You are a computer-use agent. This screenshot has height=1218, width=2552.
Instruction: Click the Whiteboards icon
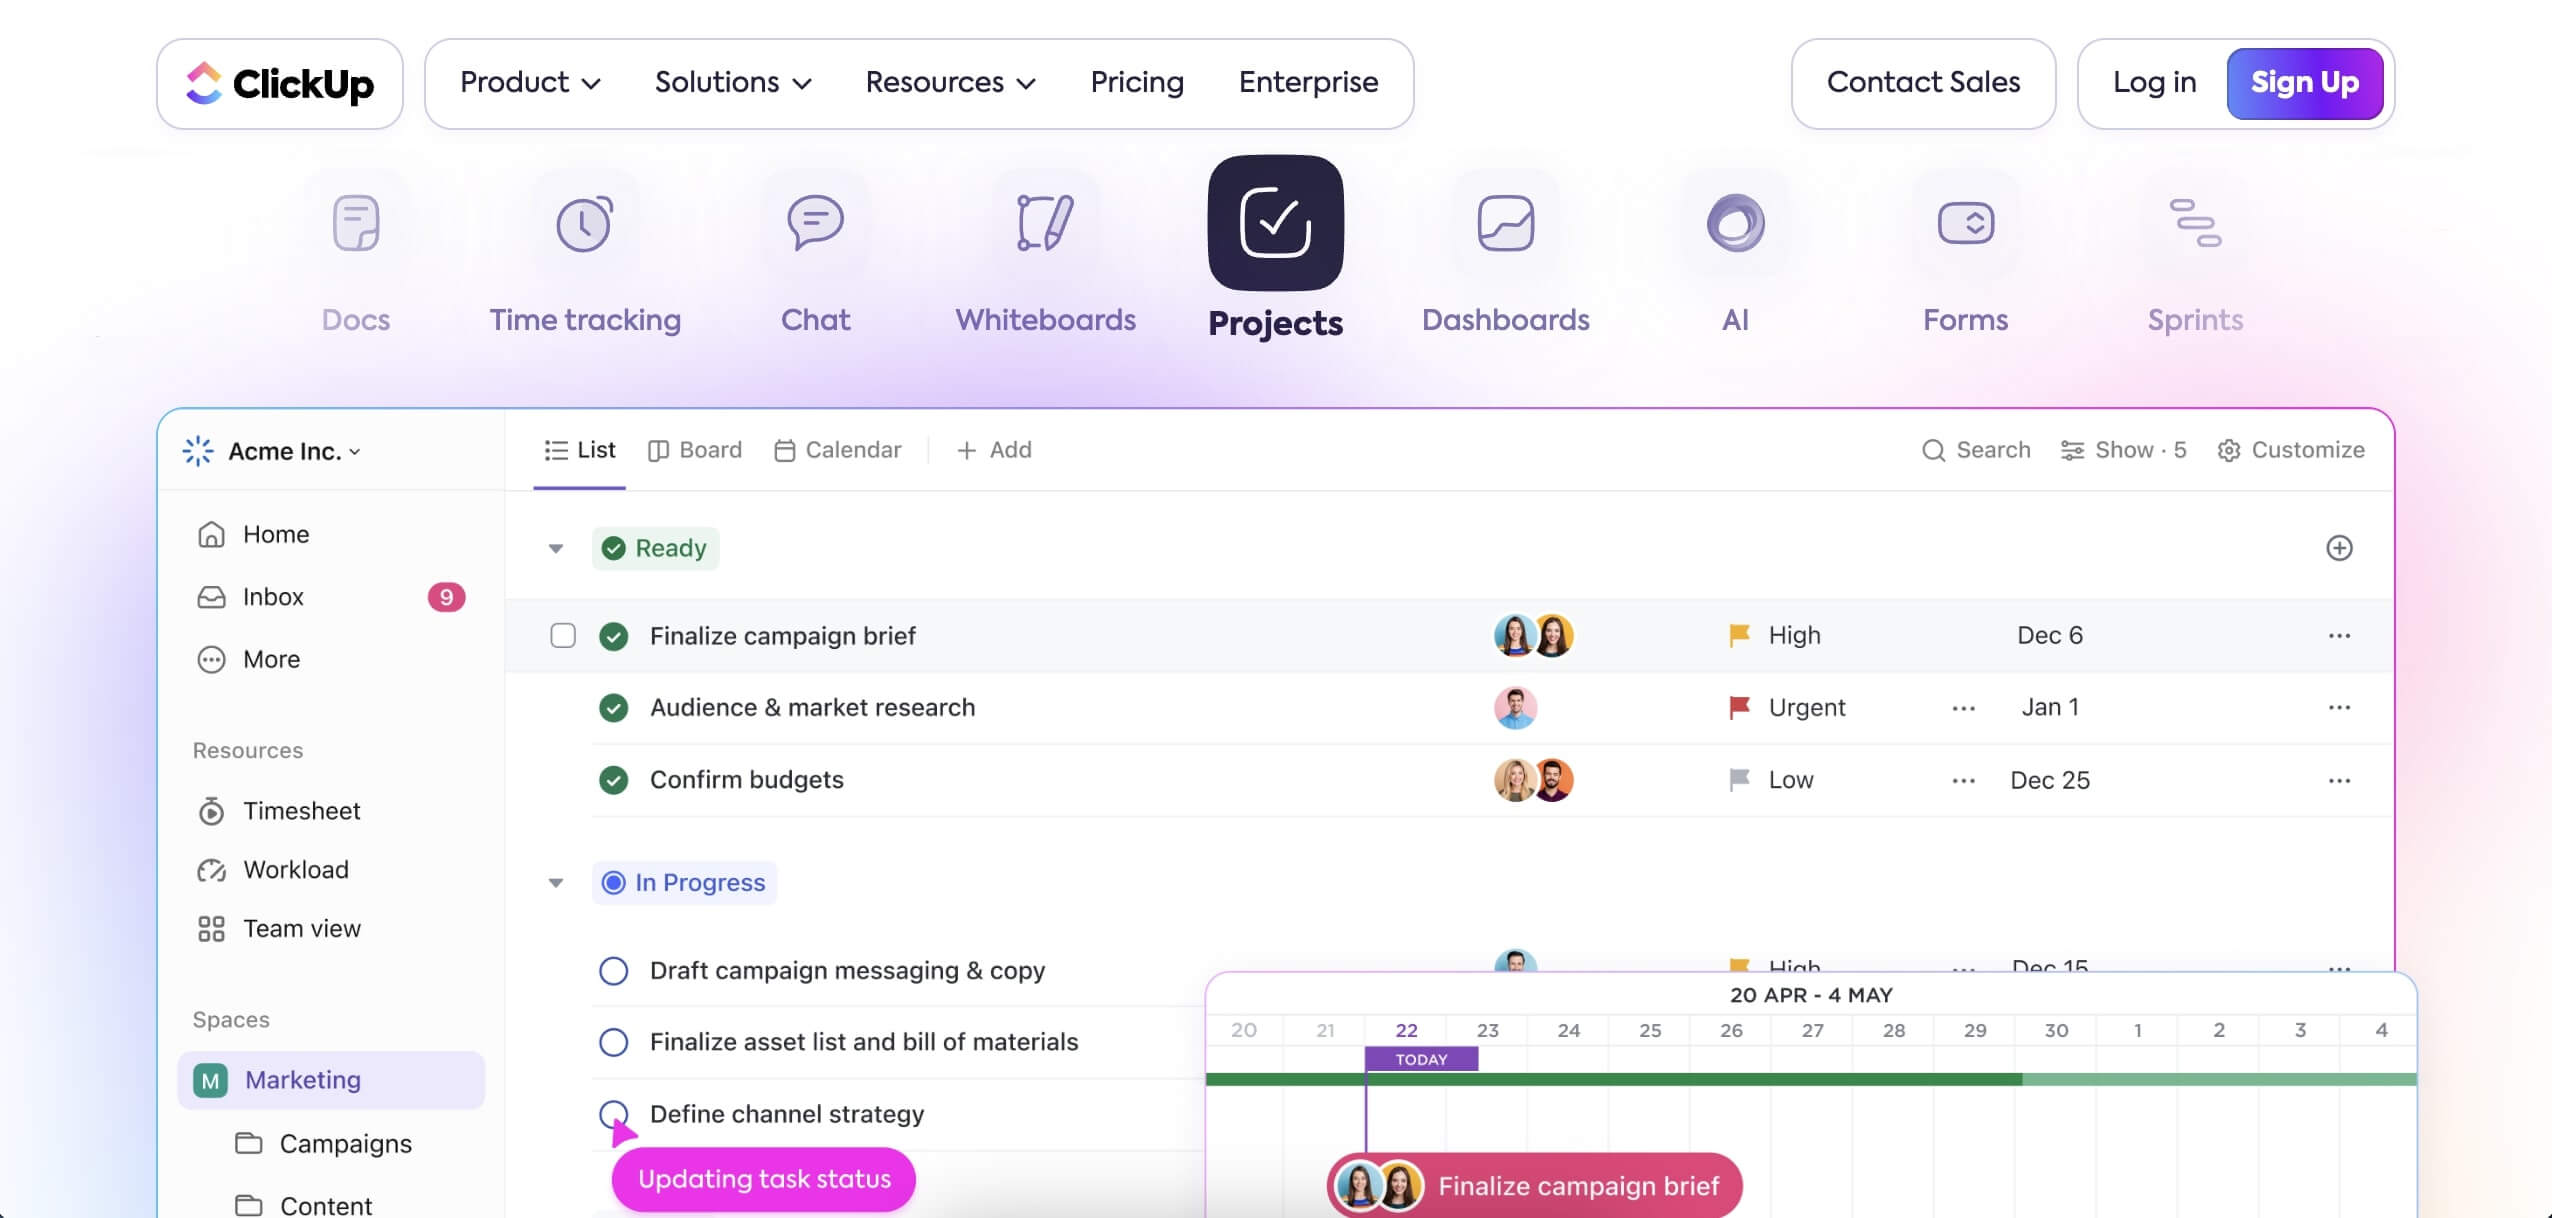[x=1044, y=222]
